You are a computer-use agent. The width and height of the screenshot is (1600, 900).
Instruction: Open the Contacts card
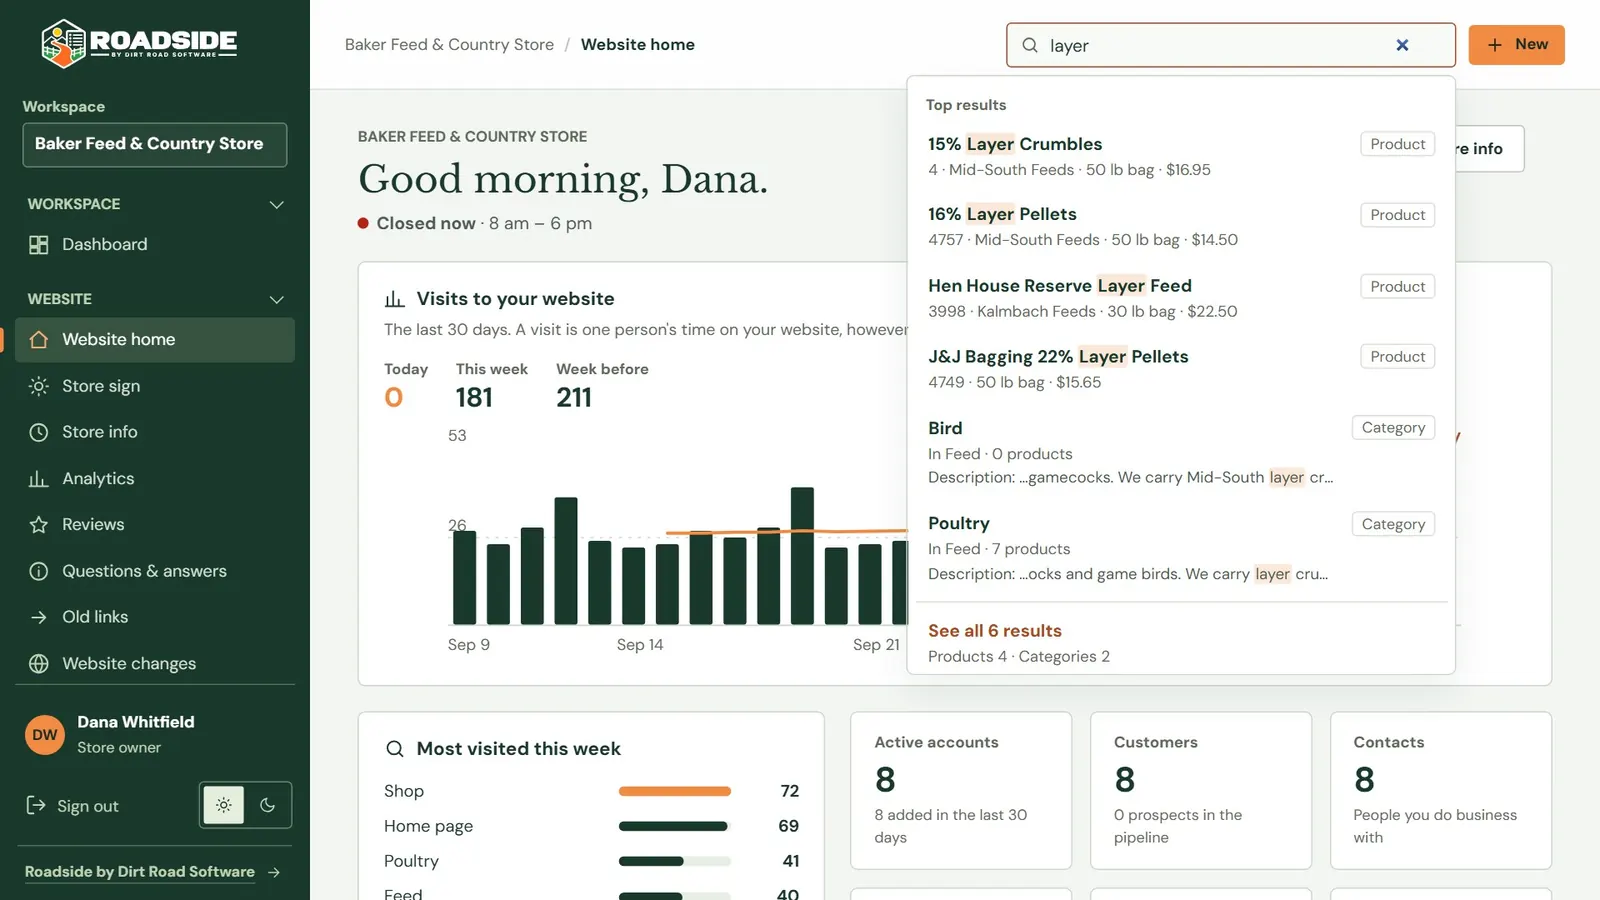tap(1441, 791)
